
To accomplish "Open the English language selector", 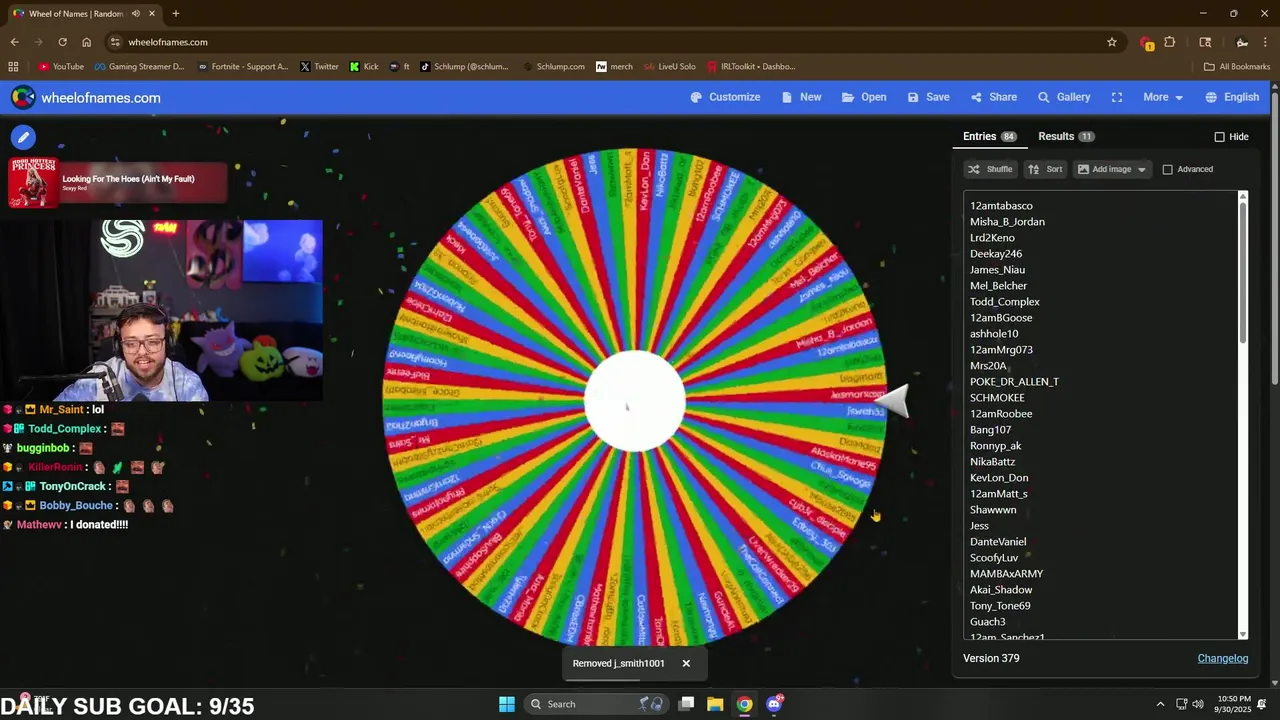I will [1232, 97].
